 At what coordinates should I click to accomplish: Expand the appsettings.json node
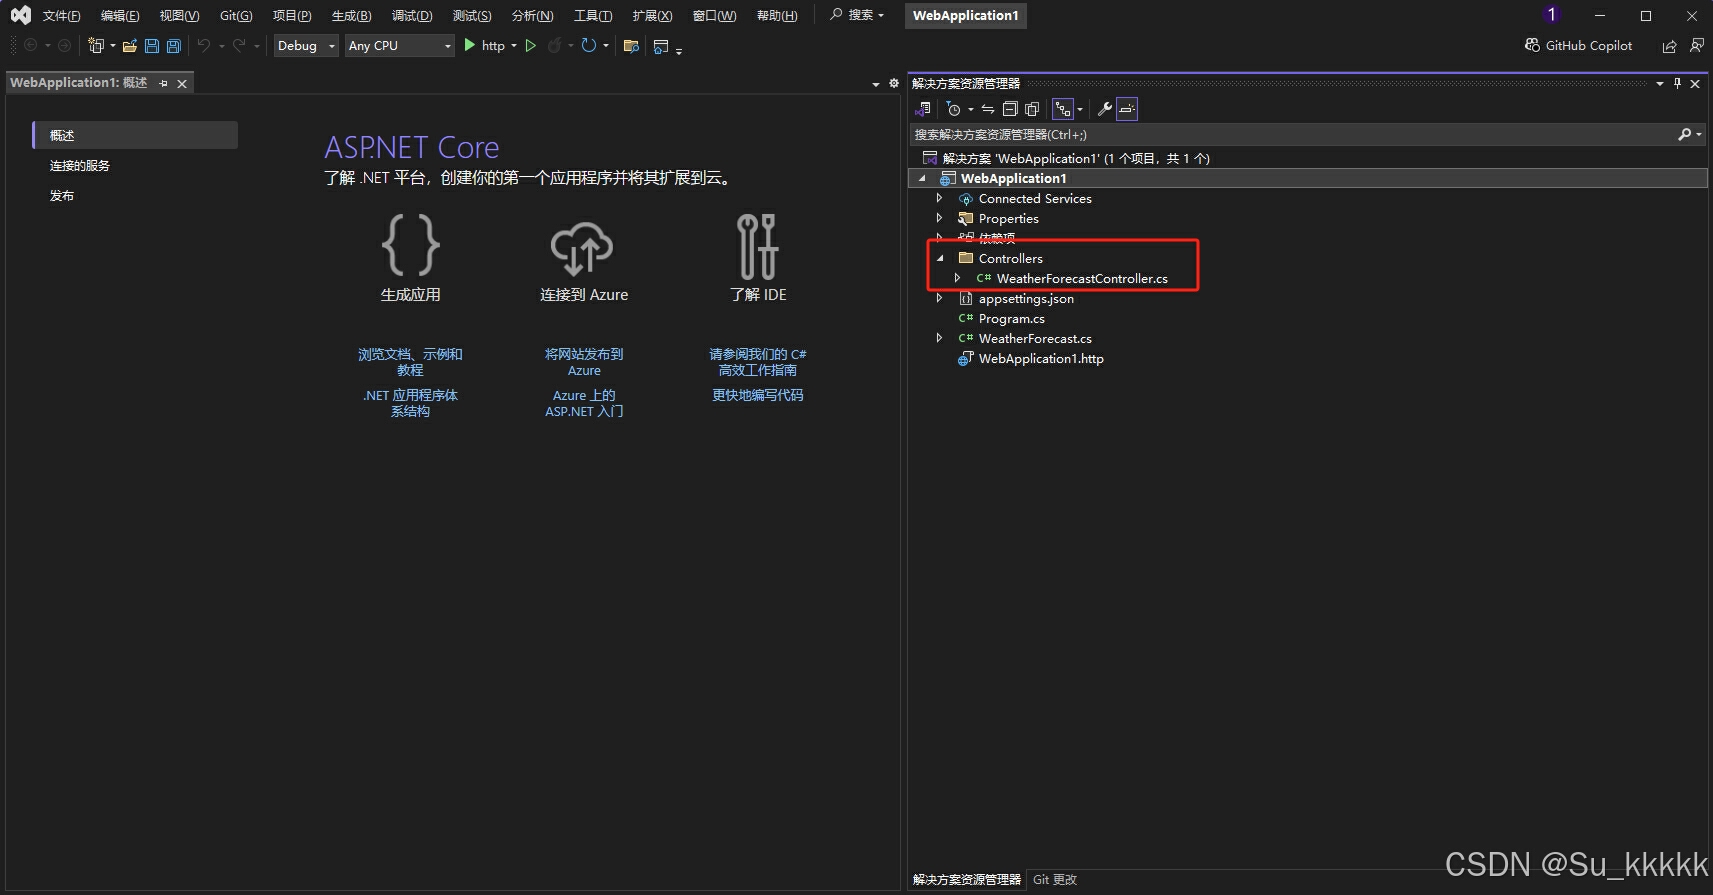(x=939, y=298)
